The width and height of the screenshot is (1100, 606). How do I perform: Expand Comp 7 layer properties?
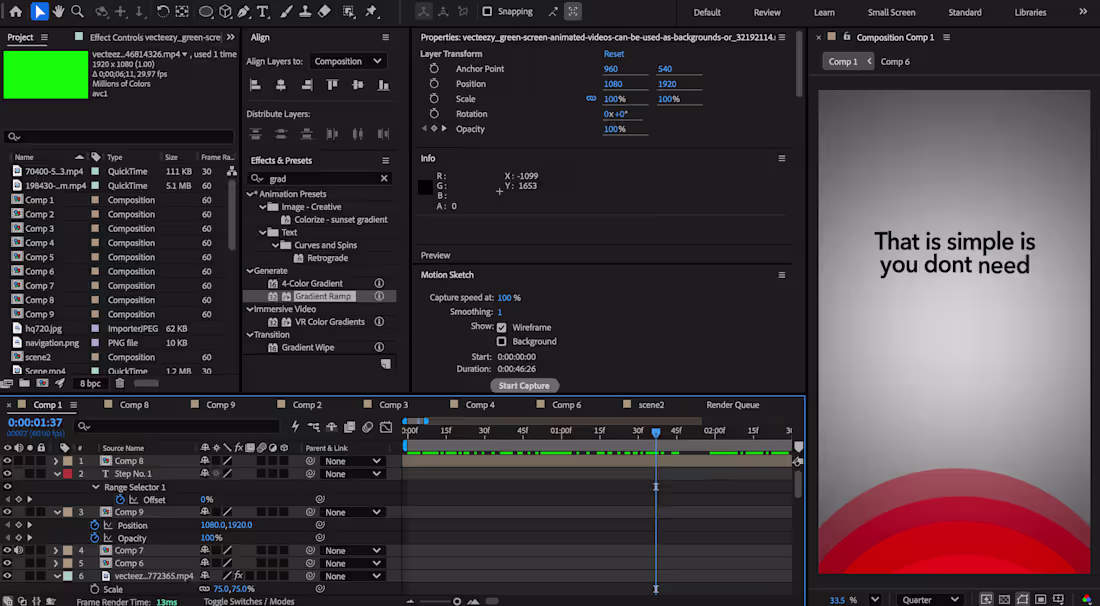[x=56, y=551]
